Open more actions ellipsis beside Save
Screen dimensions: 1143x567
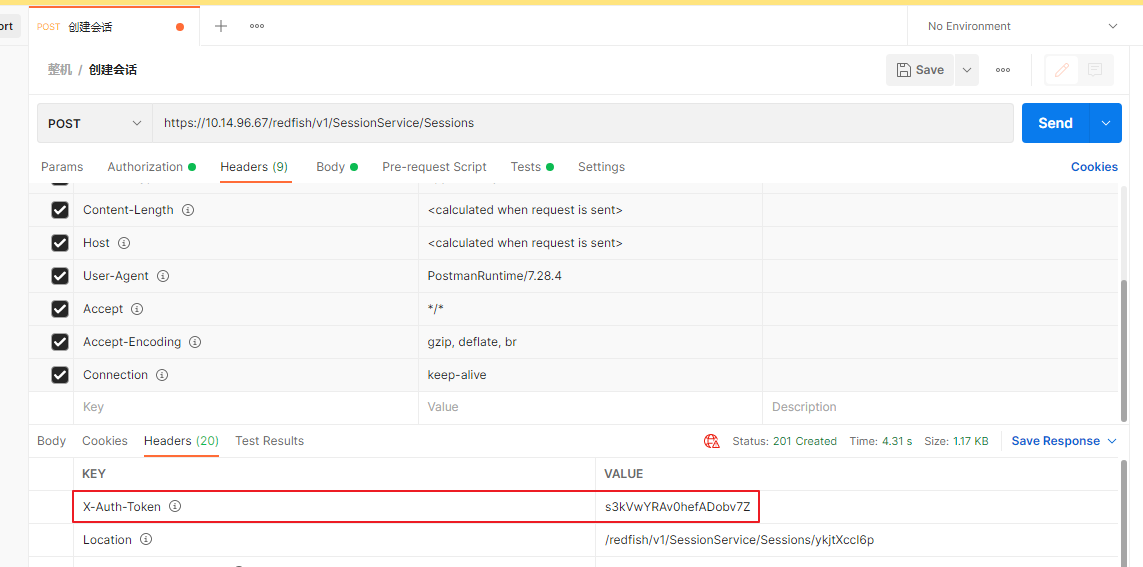coord(1003,70)
